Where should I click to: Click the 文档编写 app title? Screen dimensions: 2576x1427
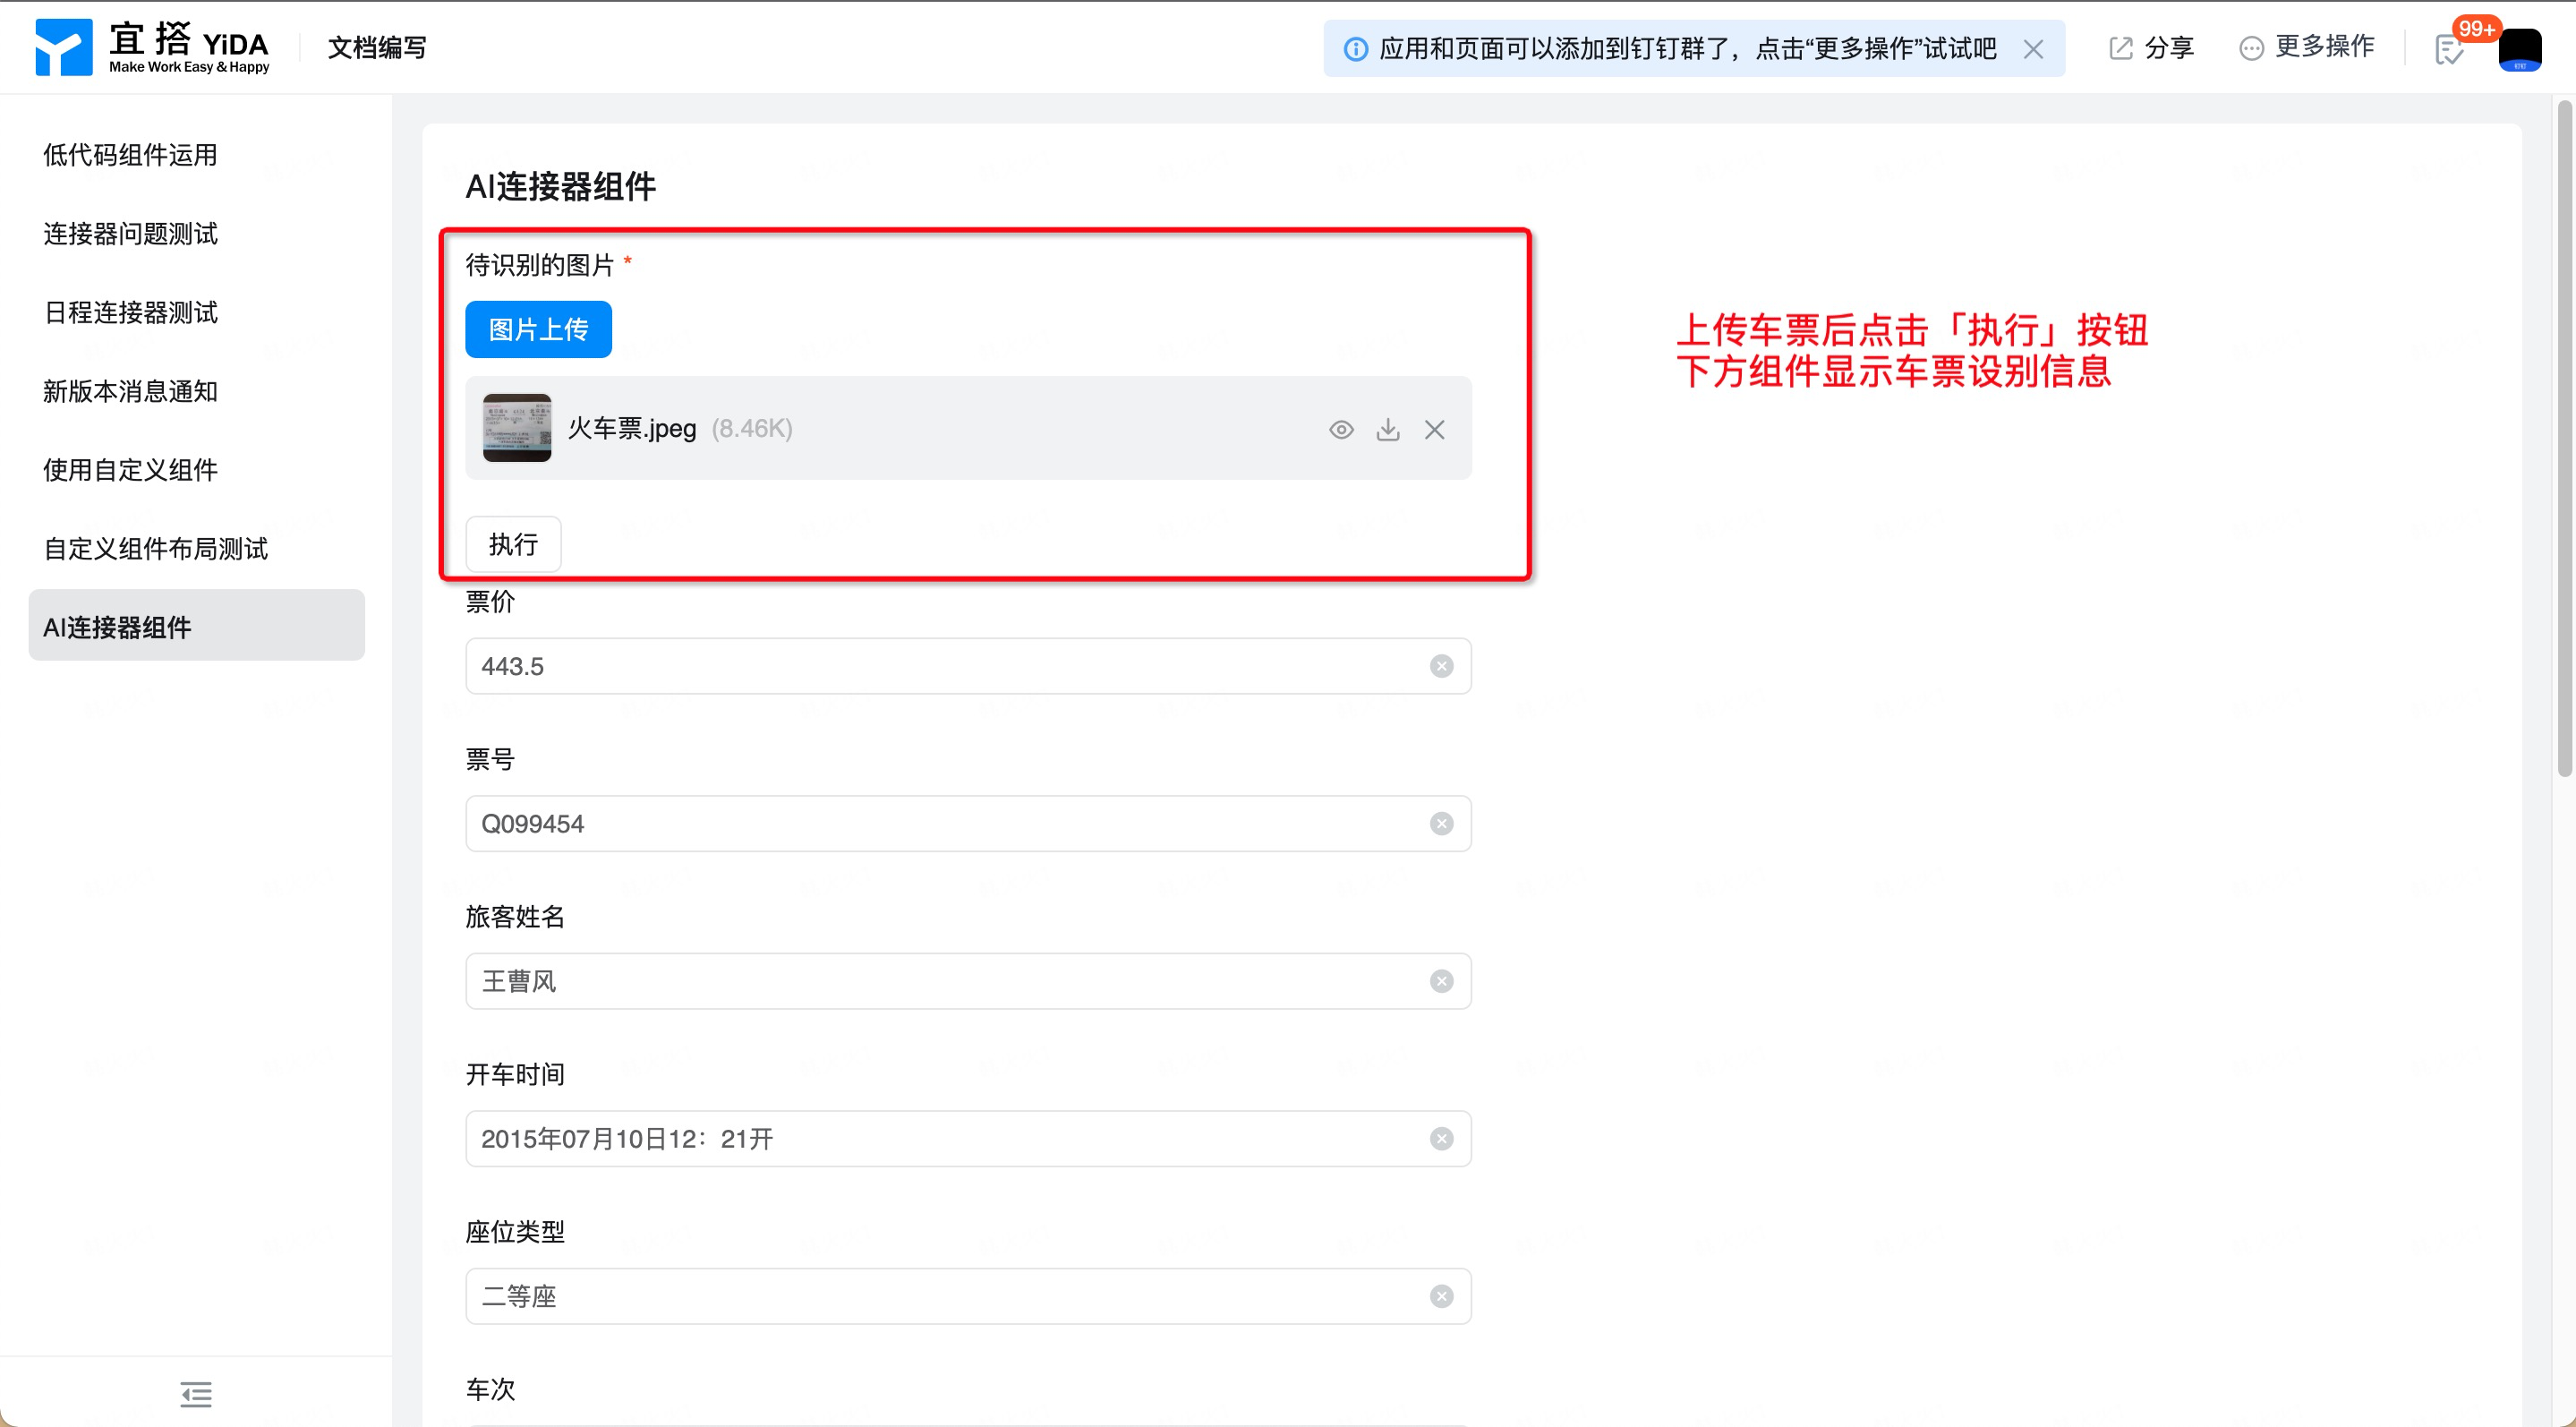377,47
